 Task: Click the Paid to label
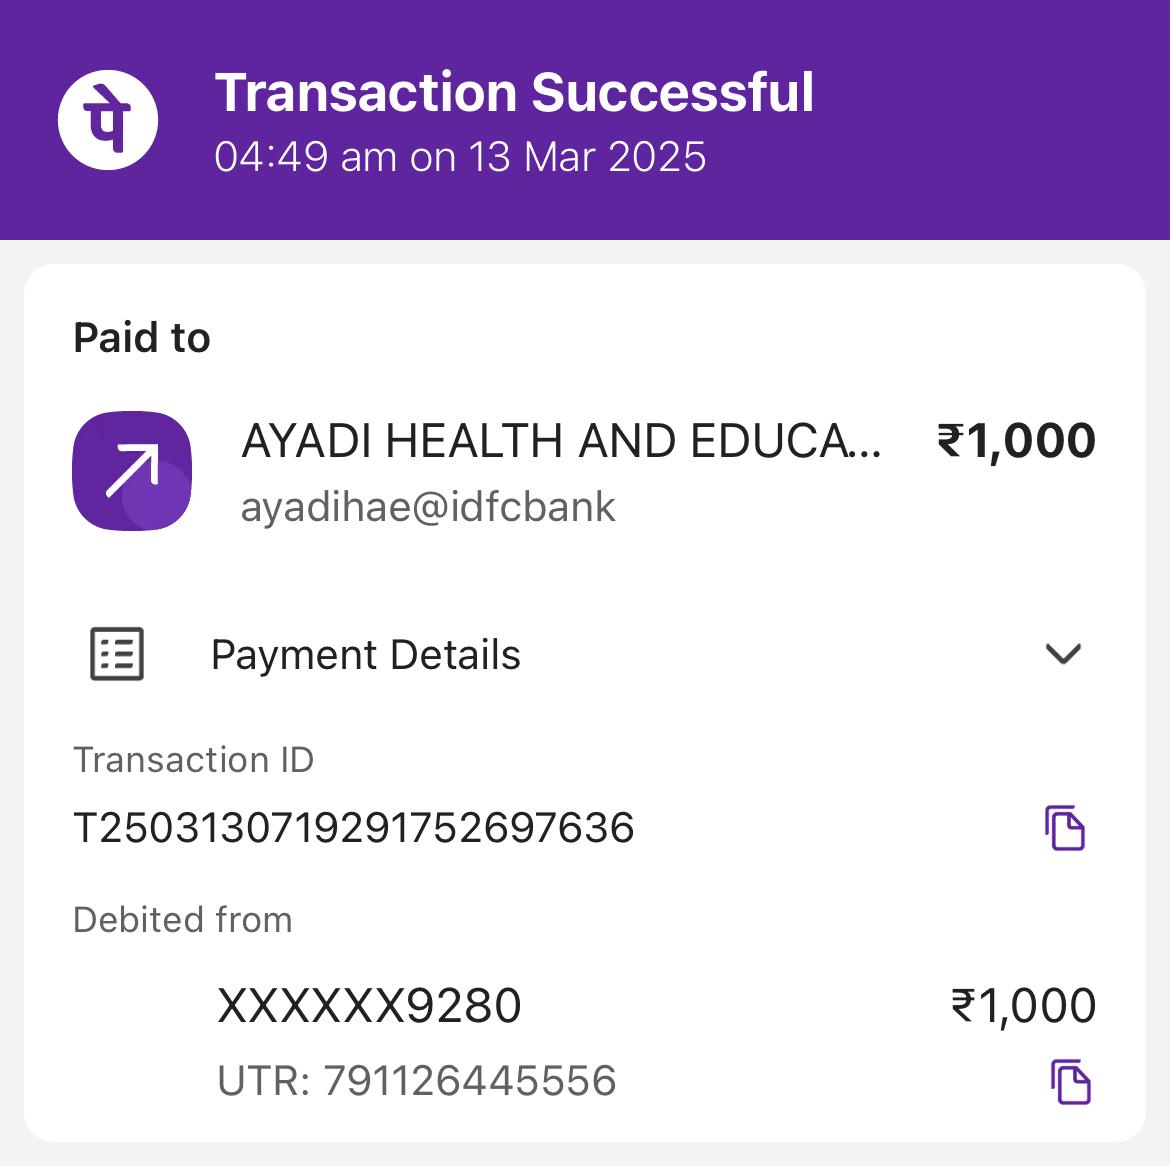[142, 338]
